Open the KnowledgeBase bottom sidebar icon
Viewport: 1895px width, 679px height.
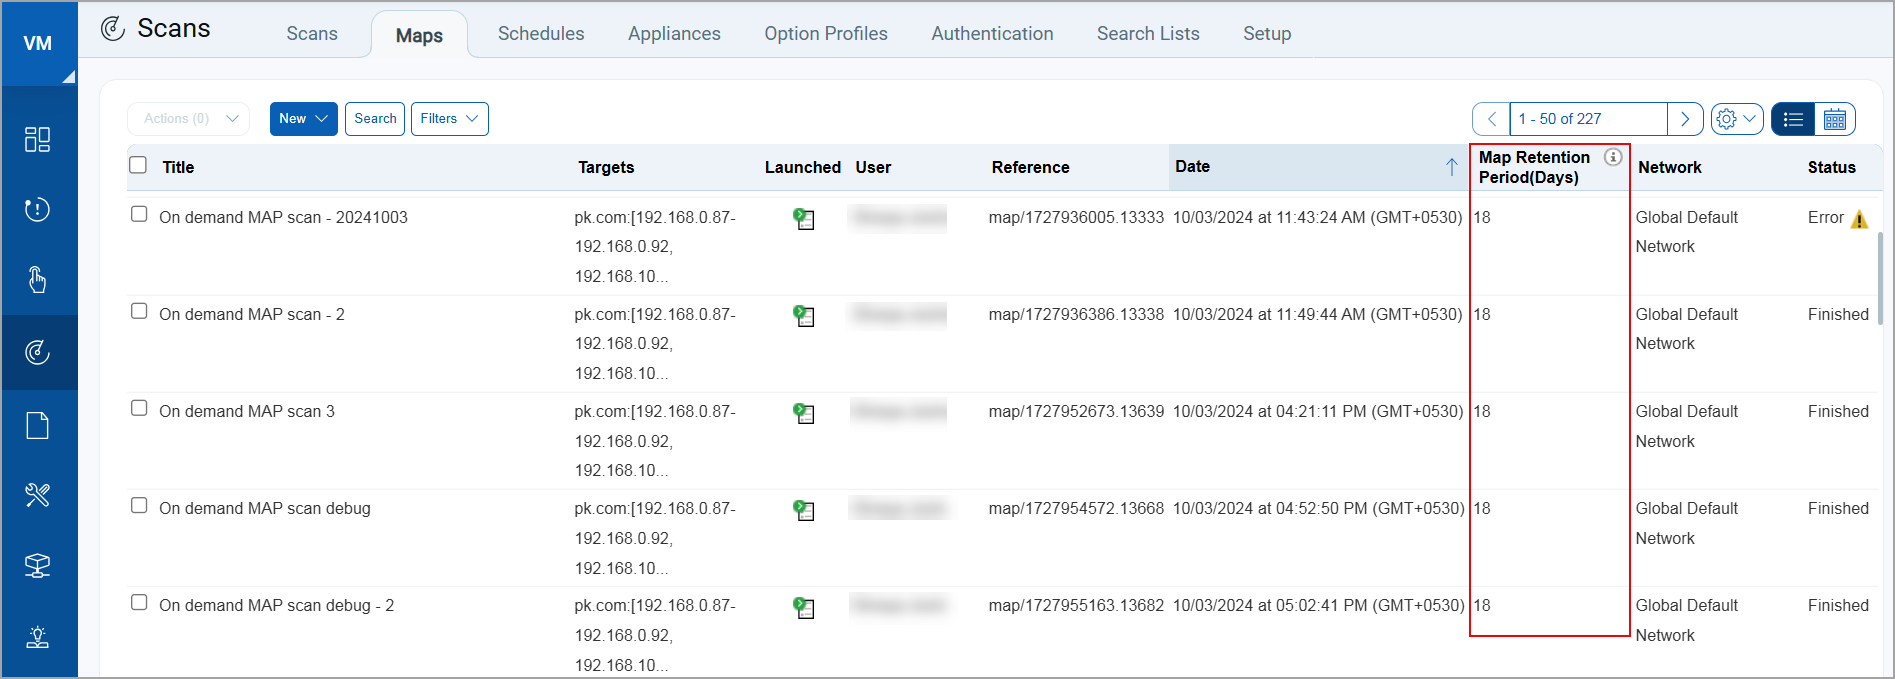tap(38, 637)
